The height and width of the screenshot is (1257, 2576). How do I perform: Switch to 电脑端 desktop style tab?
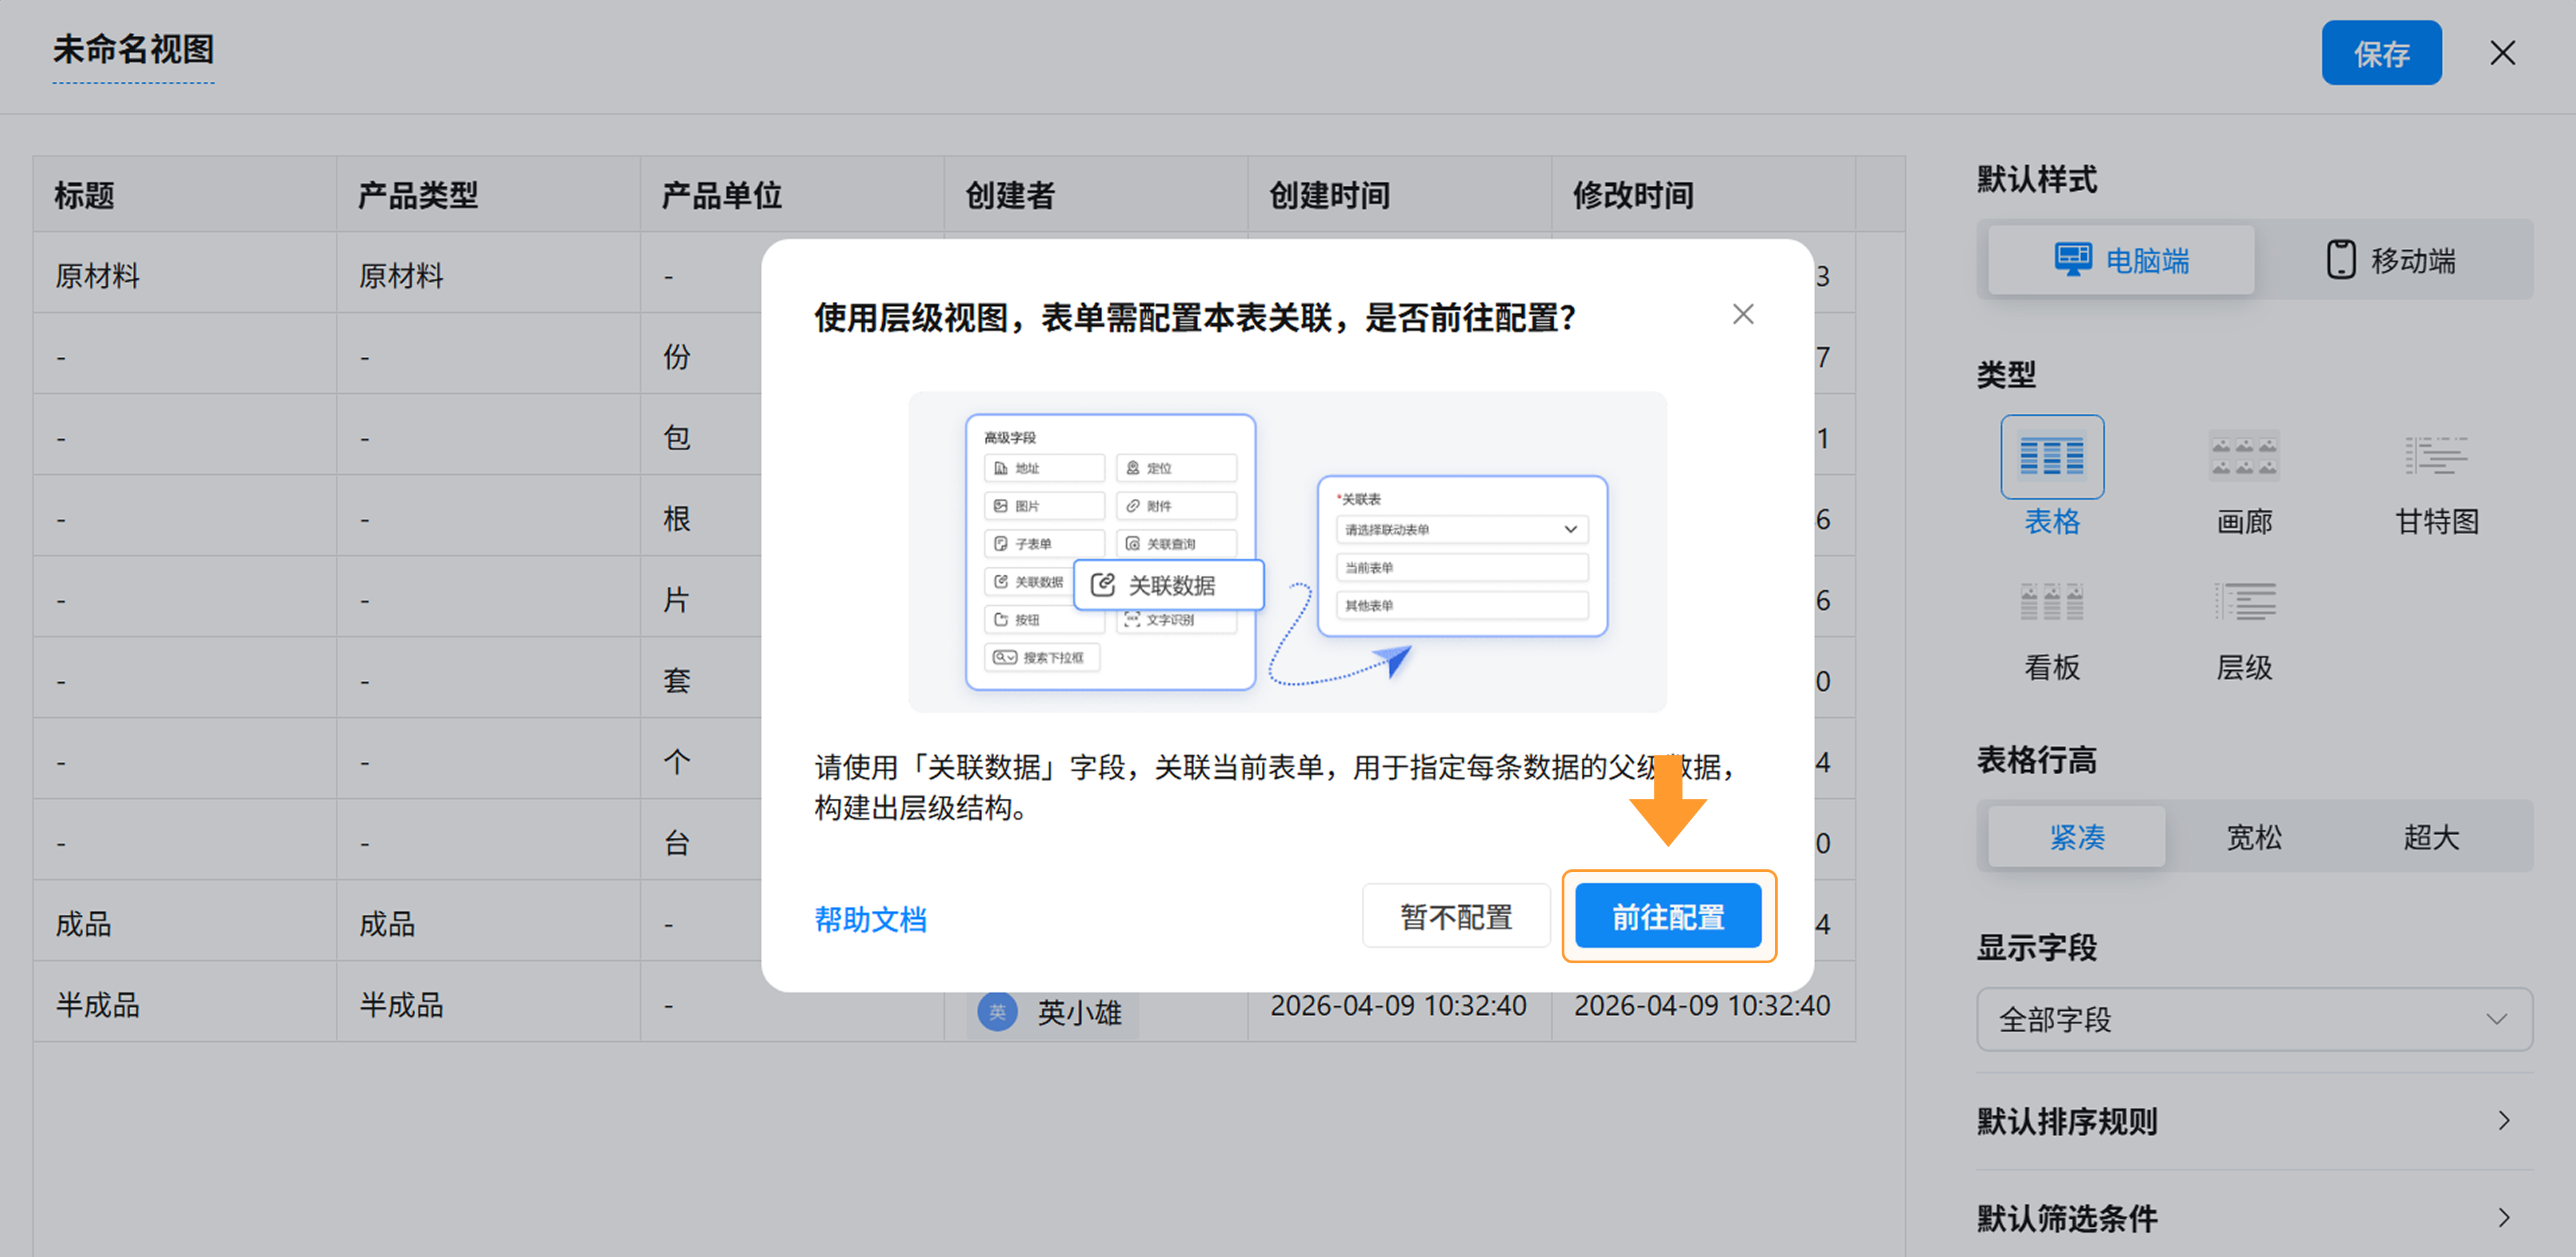tap(2120, 260)
